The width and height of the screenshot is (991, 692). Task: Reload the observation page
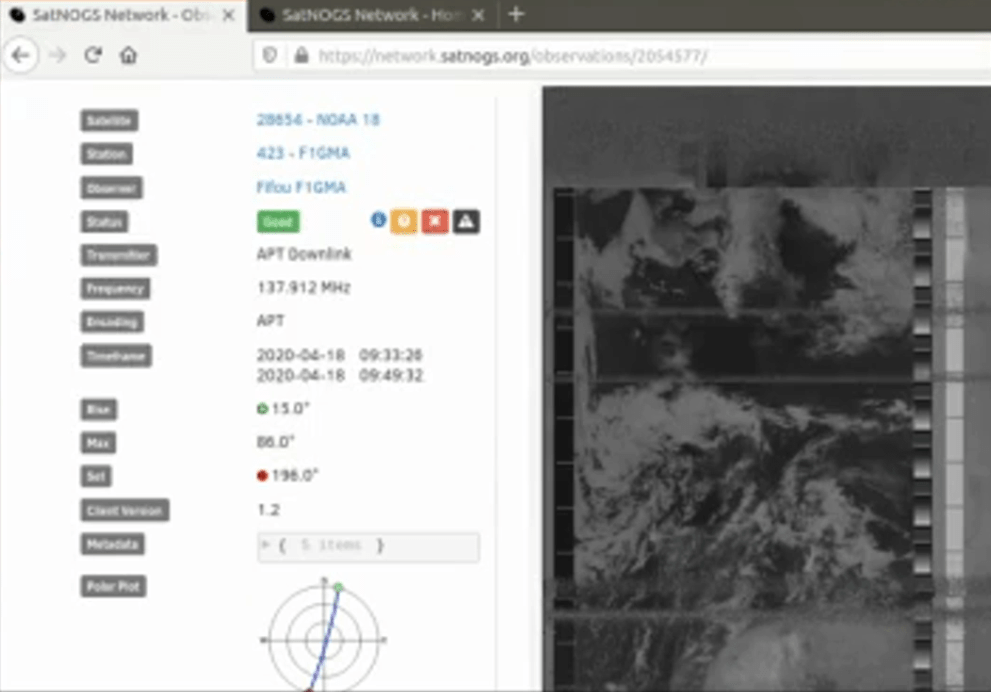coord(93,56)
